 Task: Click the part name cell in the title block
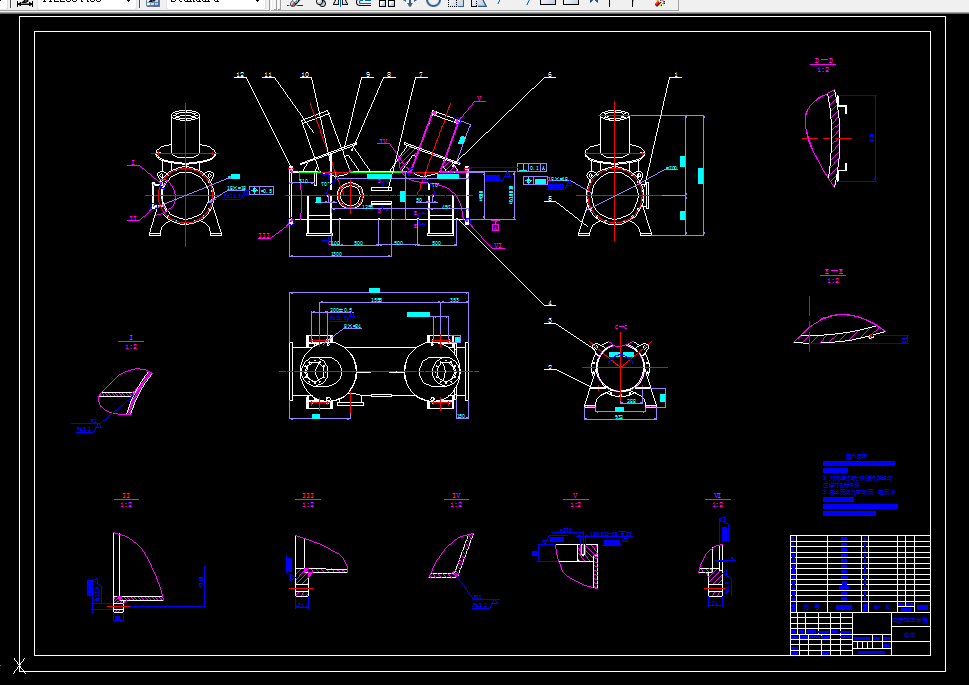[910, 635]
